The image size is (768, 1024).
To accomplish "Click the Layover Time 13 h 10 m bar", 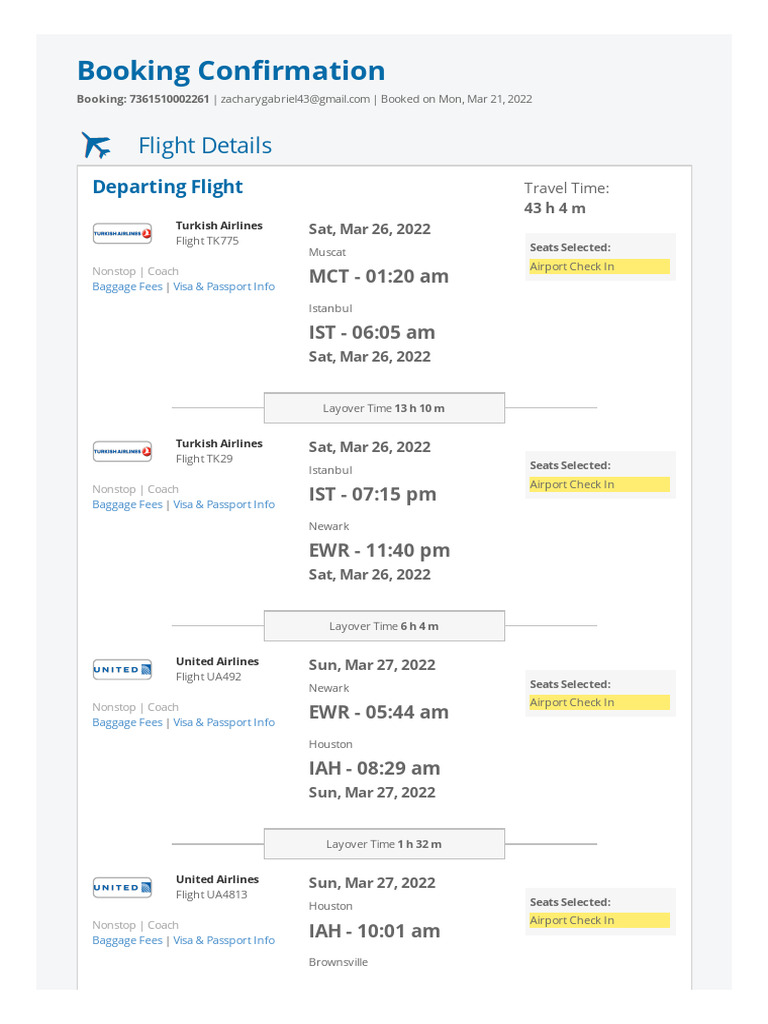I will coord(384,408).
